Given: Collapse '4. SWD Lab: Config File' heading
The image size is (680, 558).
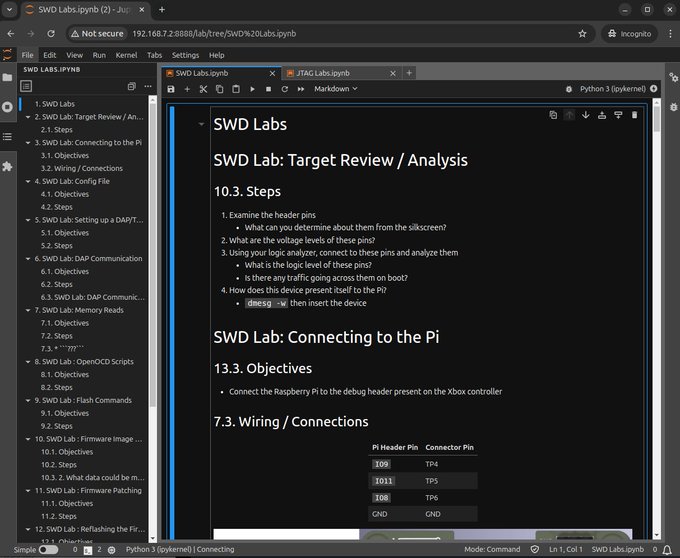Looking at the screenshot, I should (x=28, y=181).
